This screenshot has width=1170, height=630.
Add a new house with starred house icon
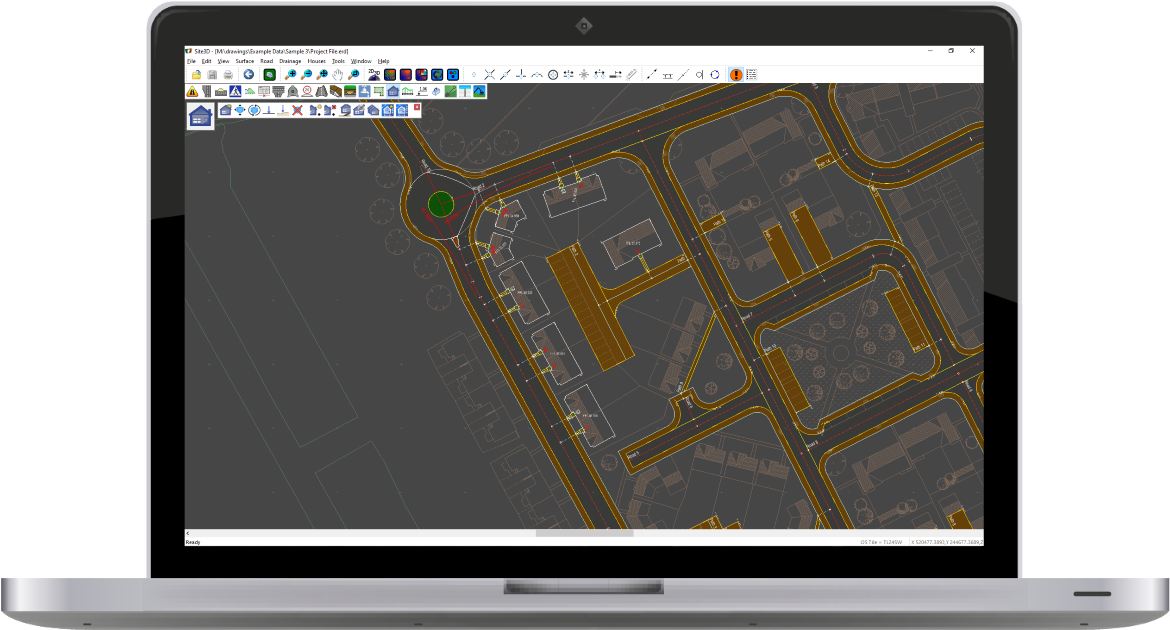pyautogui.click(x=225, y=110)
